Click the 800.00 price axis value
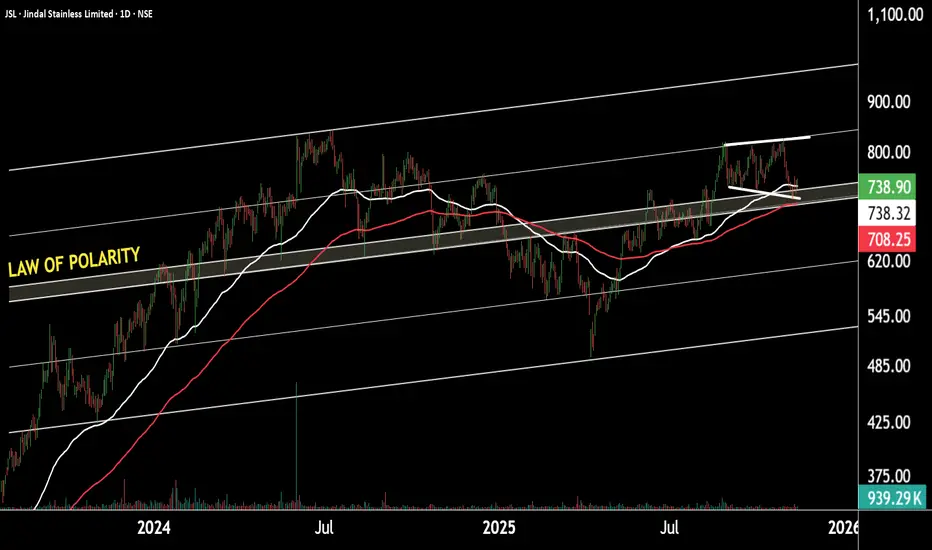The image size is (932, 550). (889, 152)
